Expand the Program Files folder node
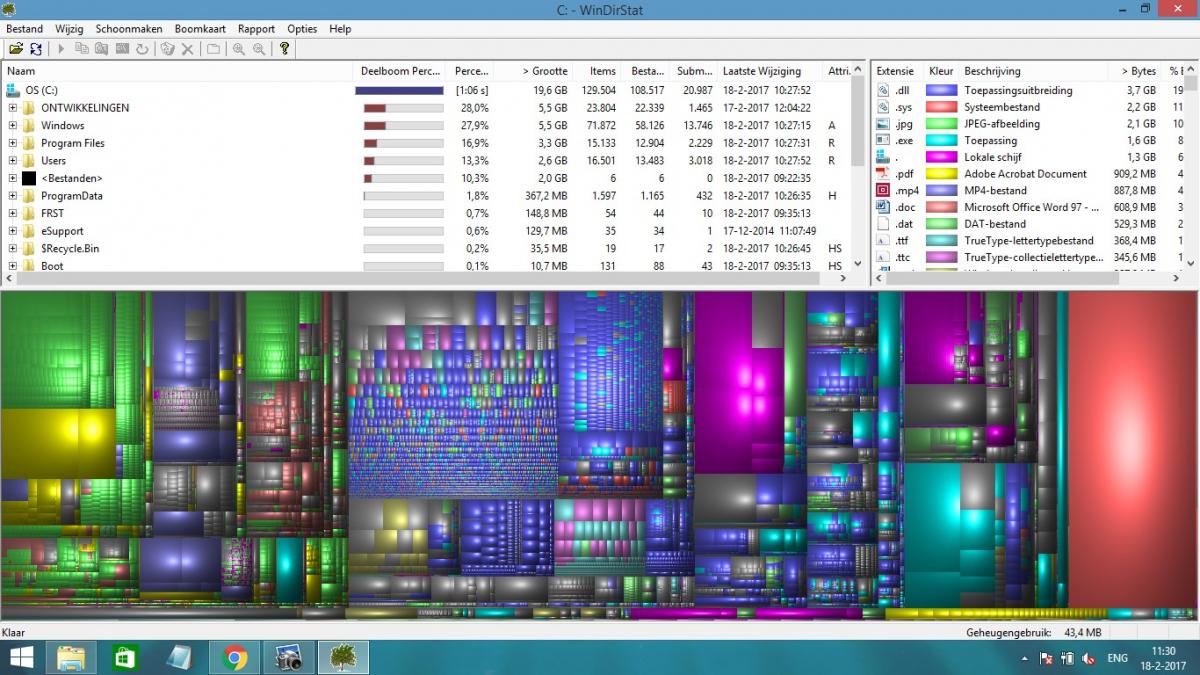The width and height of the screenshot is (1200, 675). point(13,143)
